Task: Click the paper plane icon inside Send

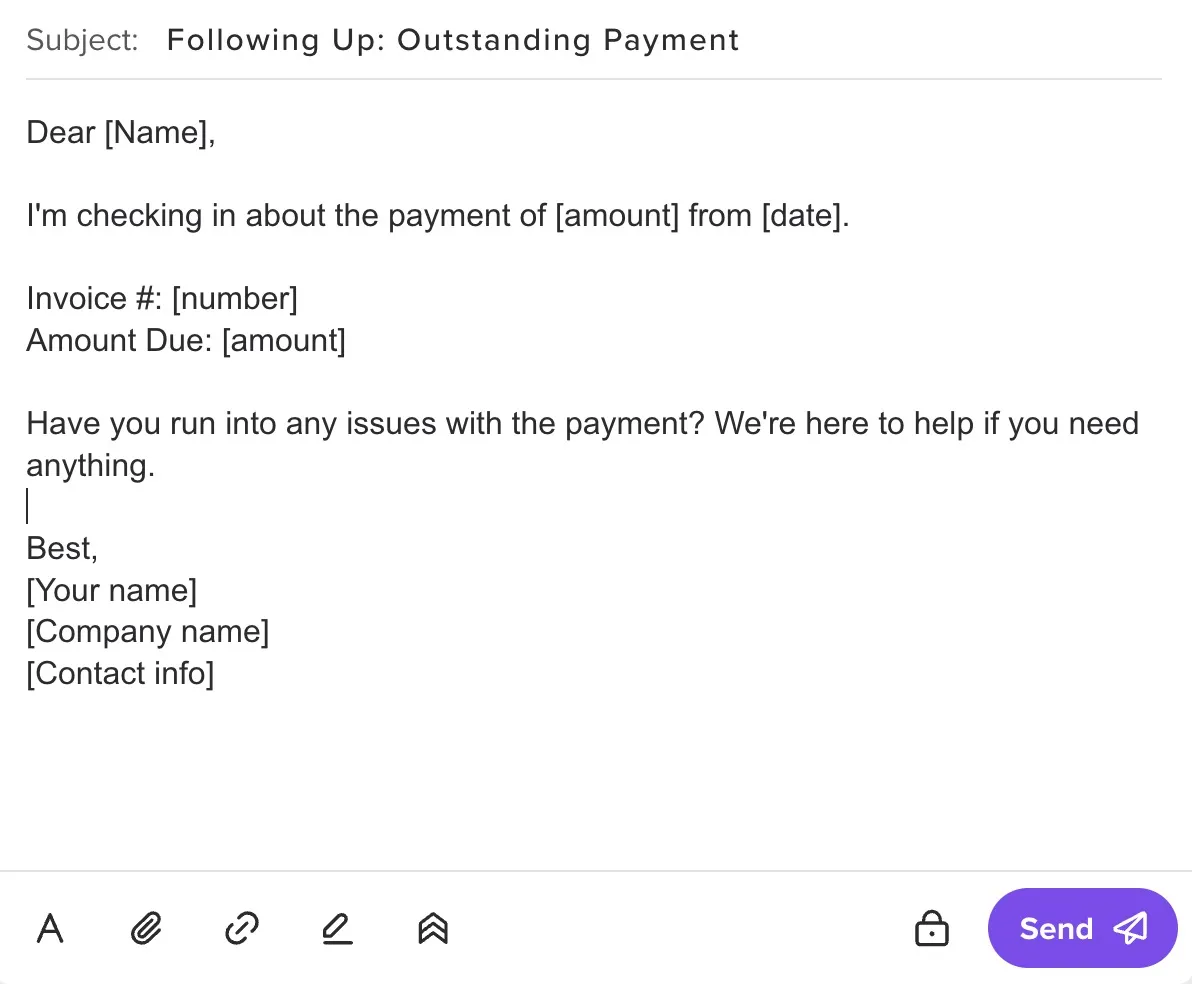Action: click(1130, 928)
